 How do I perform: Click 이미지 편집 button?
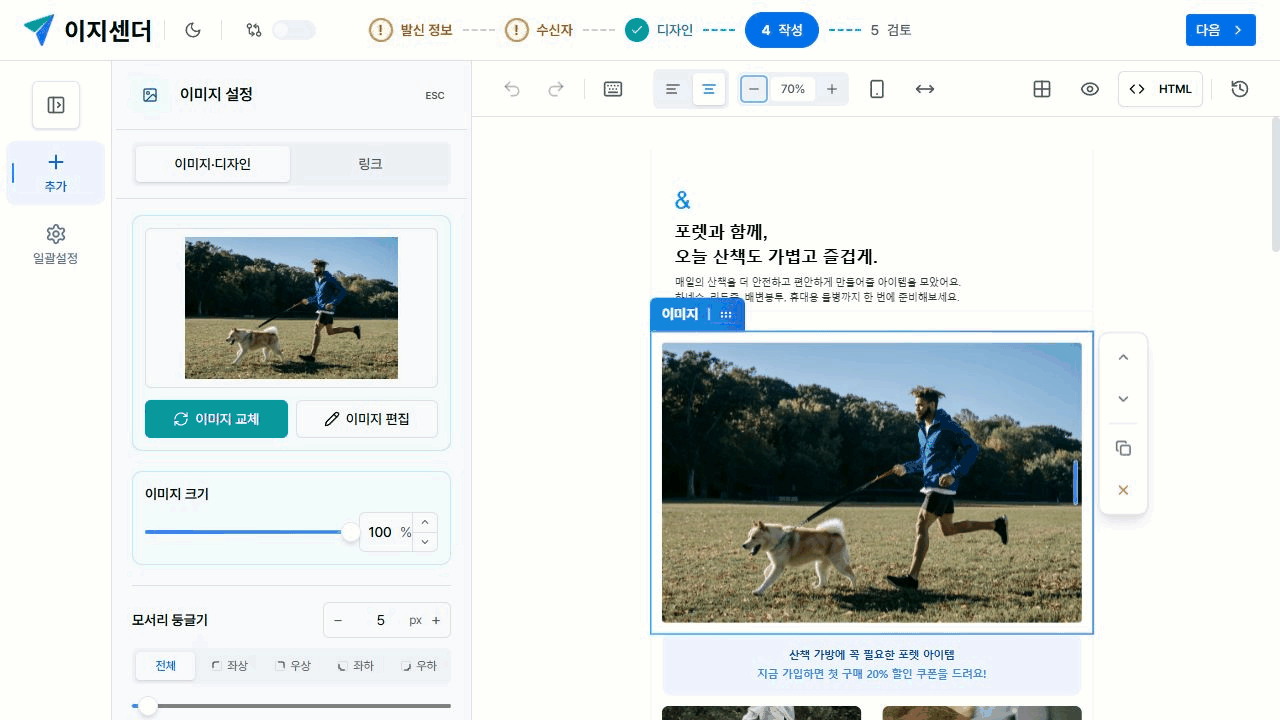click(367, 419)
